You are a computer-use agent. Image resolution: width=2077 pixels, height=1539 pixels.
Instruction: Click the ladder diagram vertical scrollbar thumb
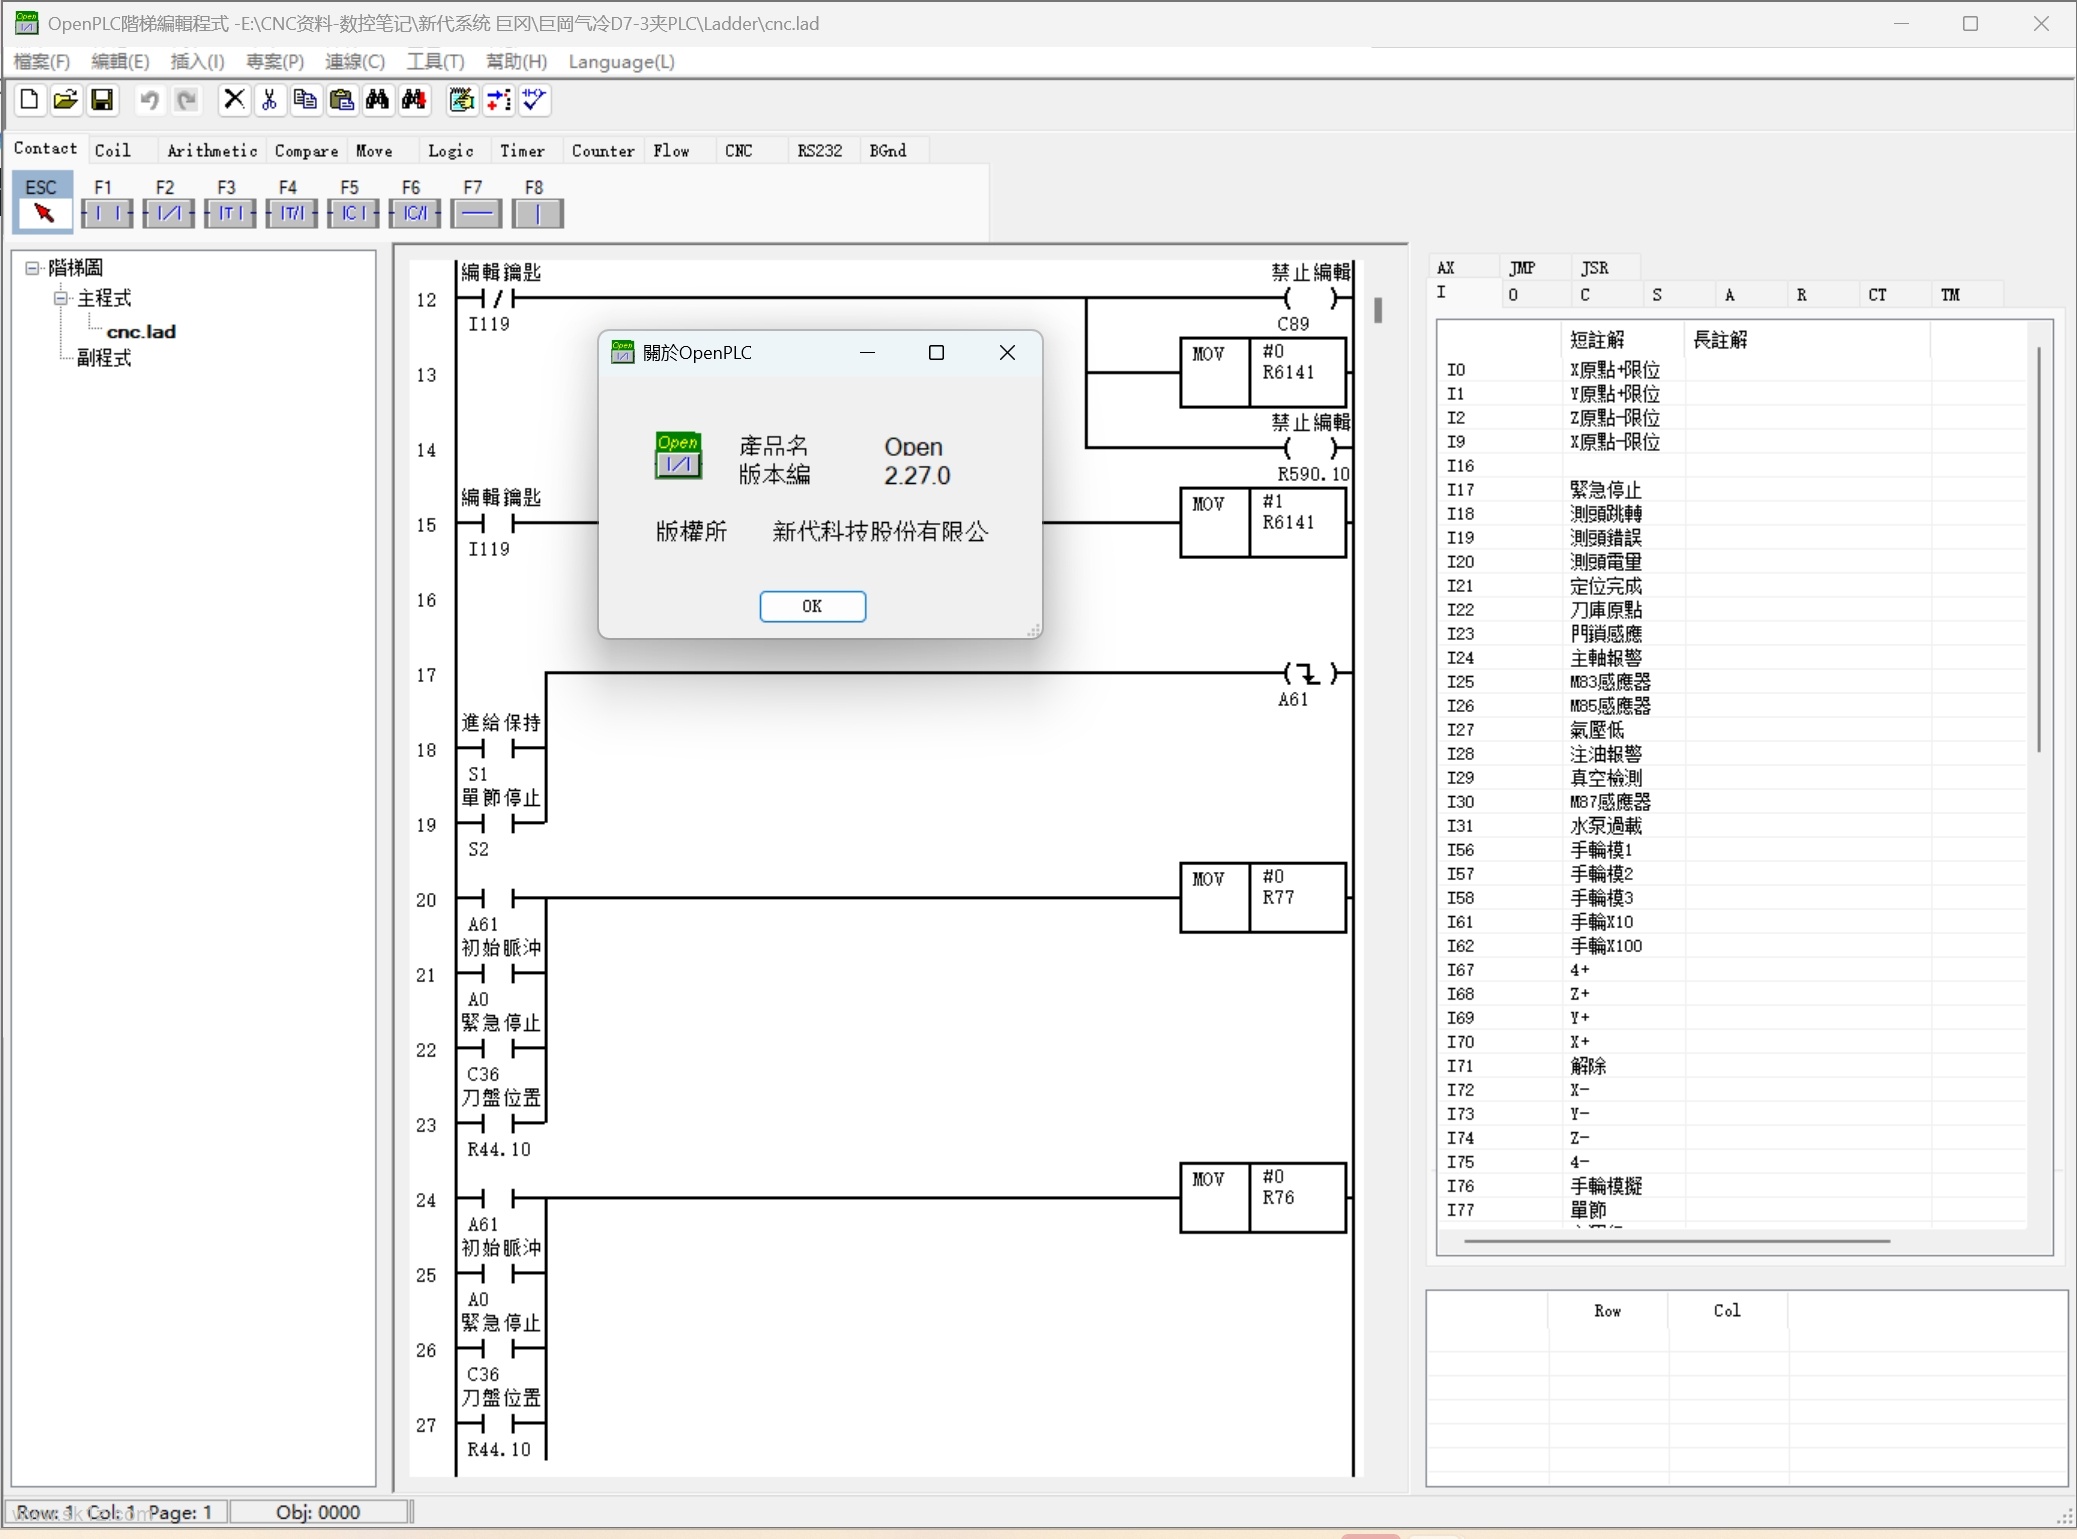[1378, 310]
